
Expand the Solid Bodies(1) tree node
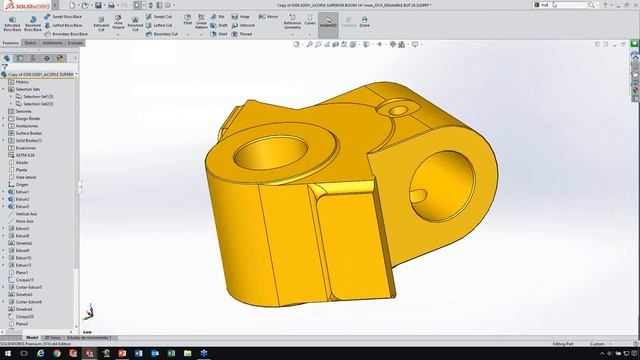3,140
